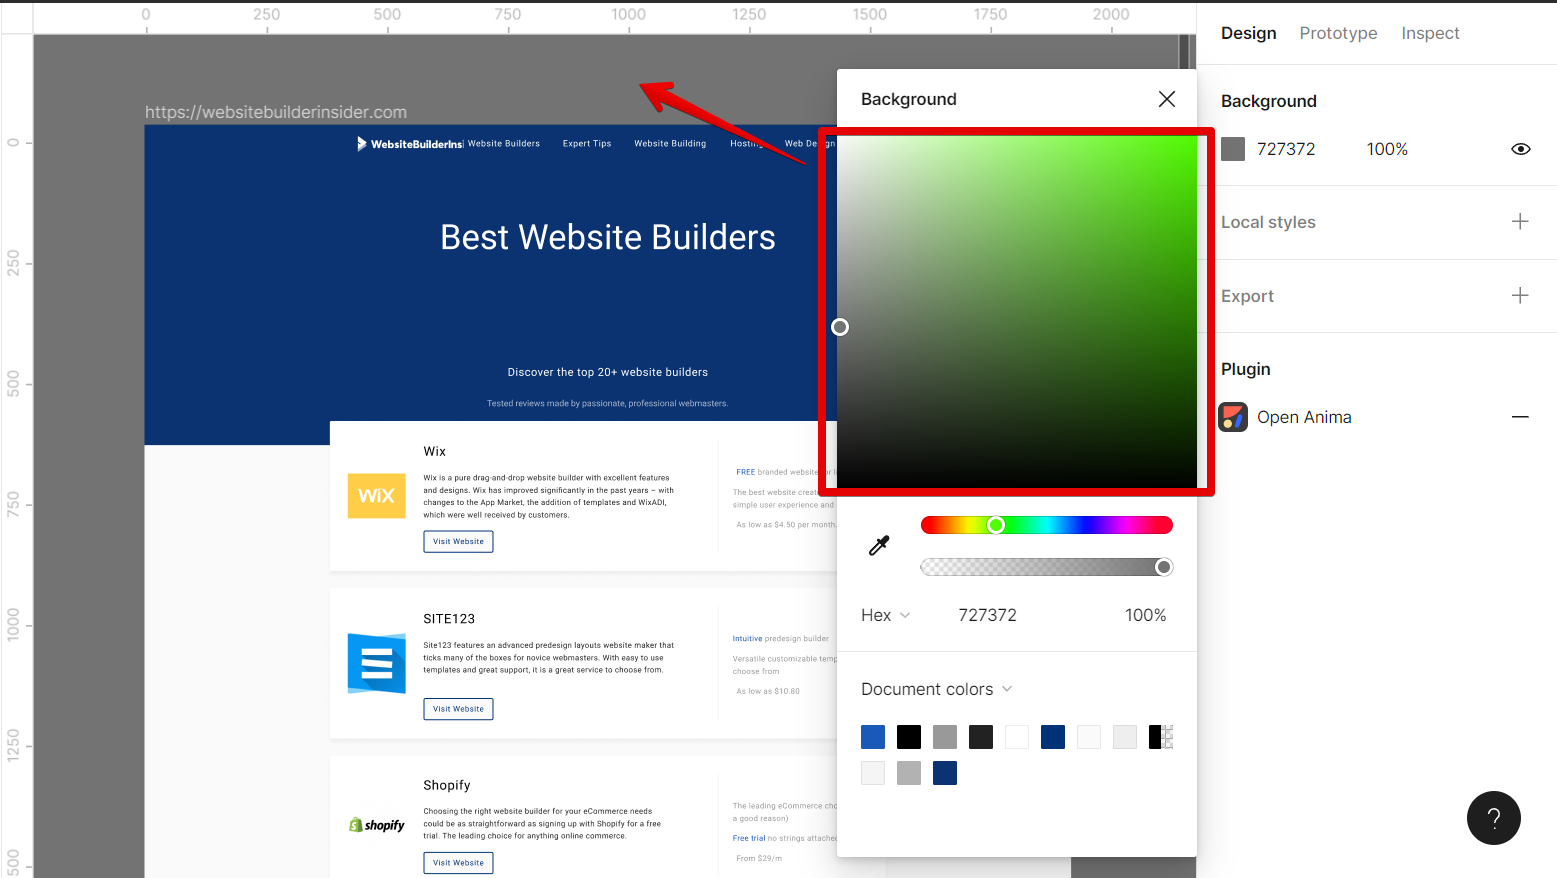Switch to the Prototype tab
Screen dimensions: 1557x878
click(1338, 33)
